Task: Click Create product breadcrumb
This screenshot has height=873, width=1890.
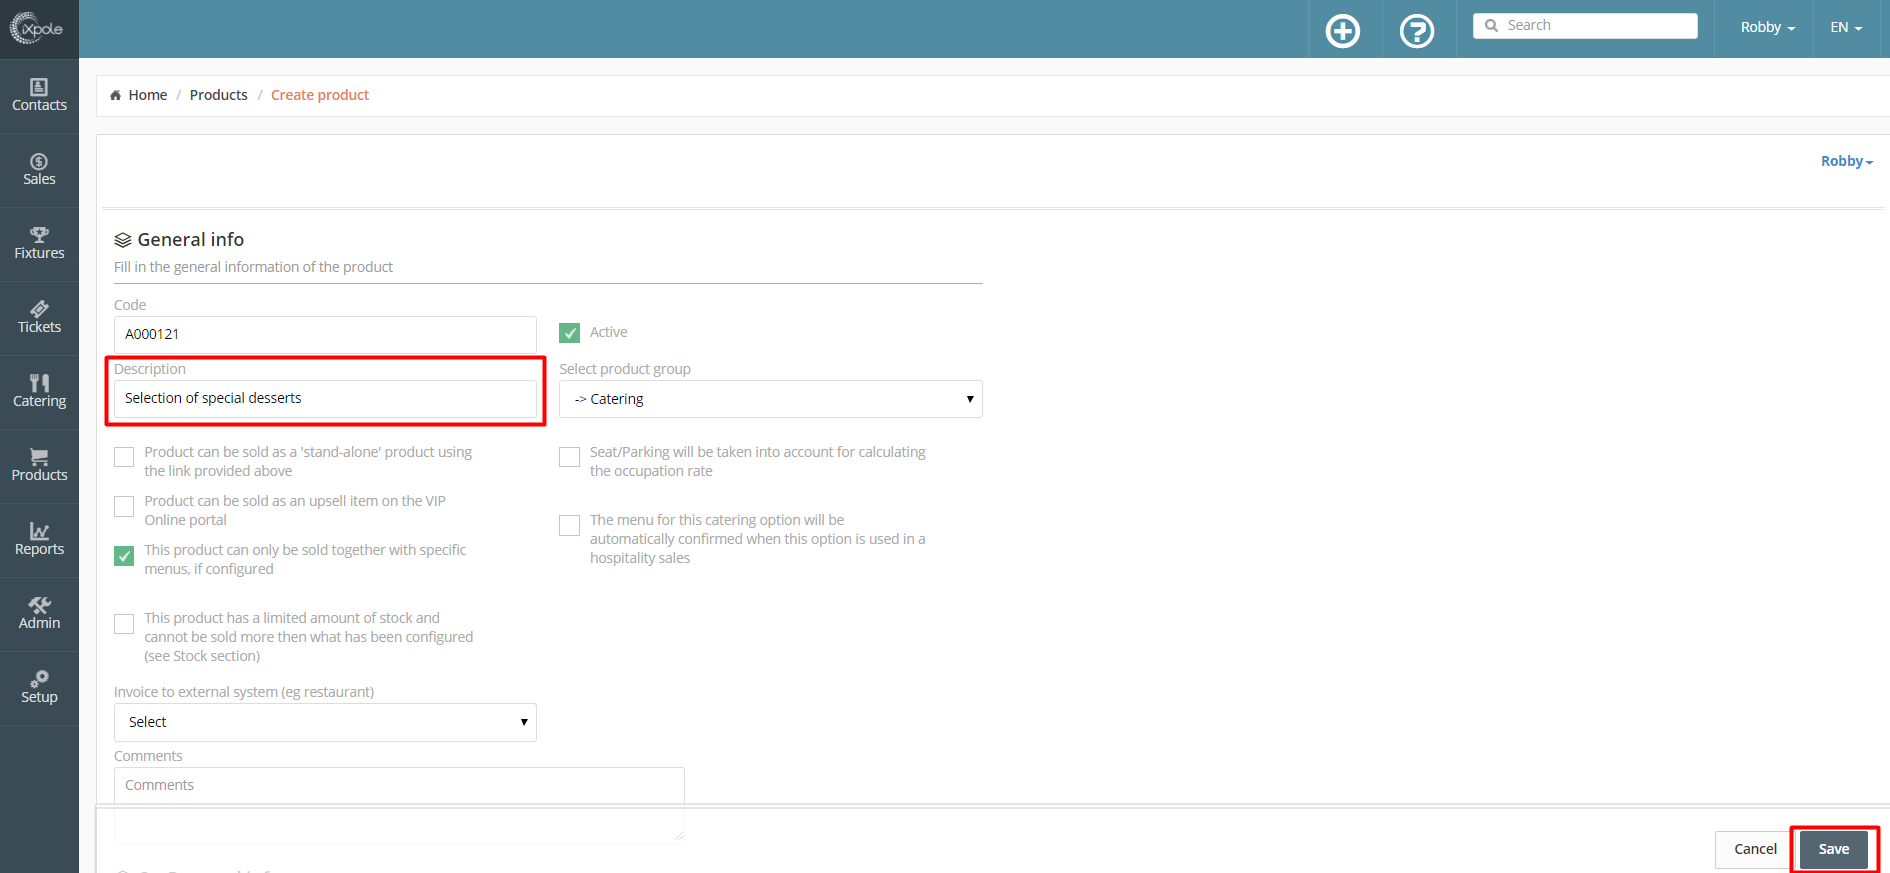Action: pos(320,95)
